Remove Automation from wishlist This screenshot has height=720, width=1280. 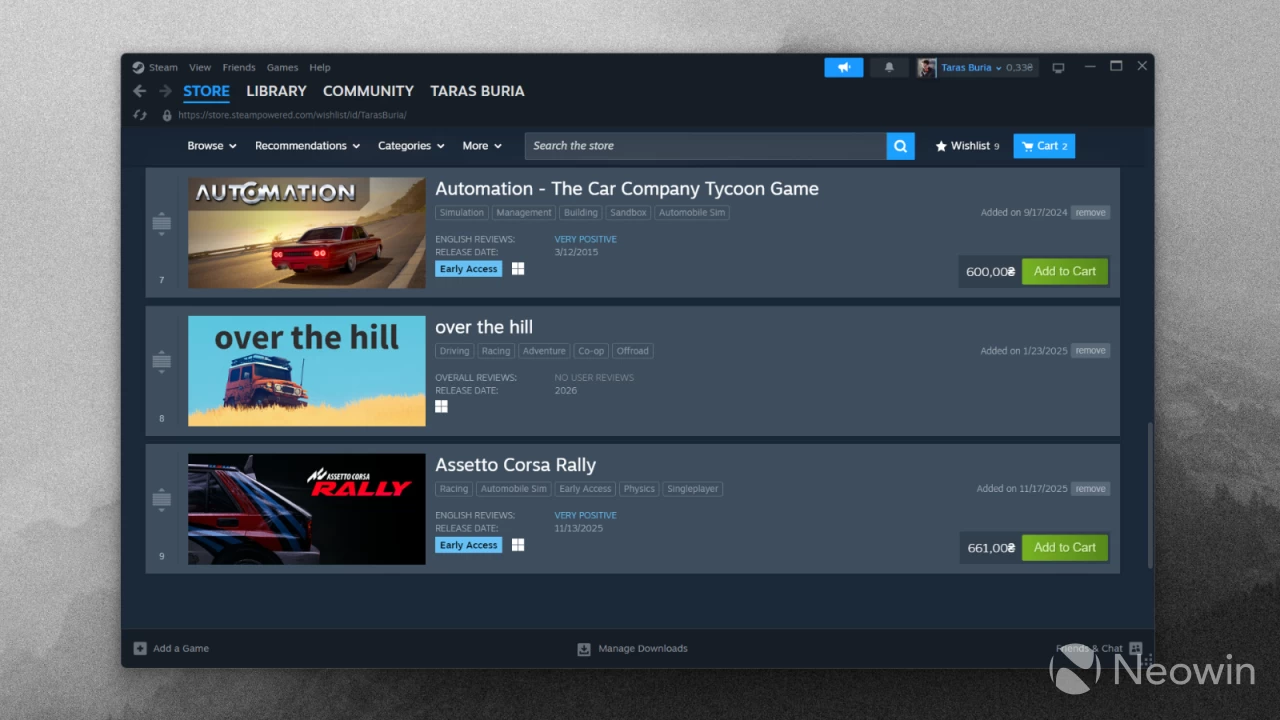[1090, 213]
